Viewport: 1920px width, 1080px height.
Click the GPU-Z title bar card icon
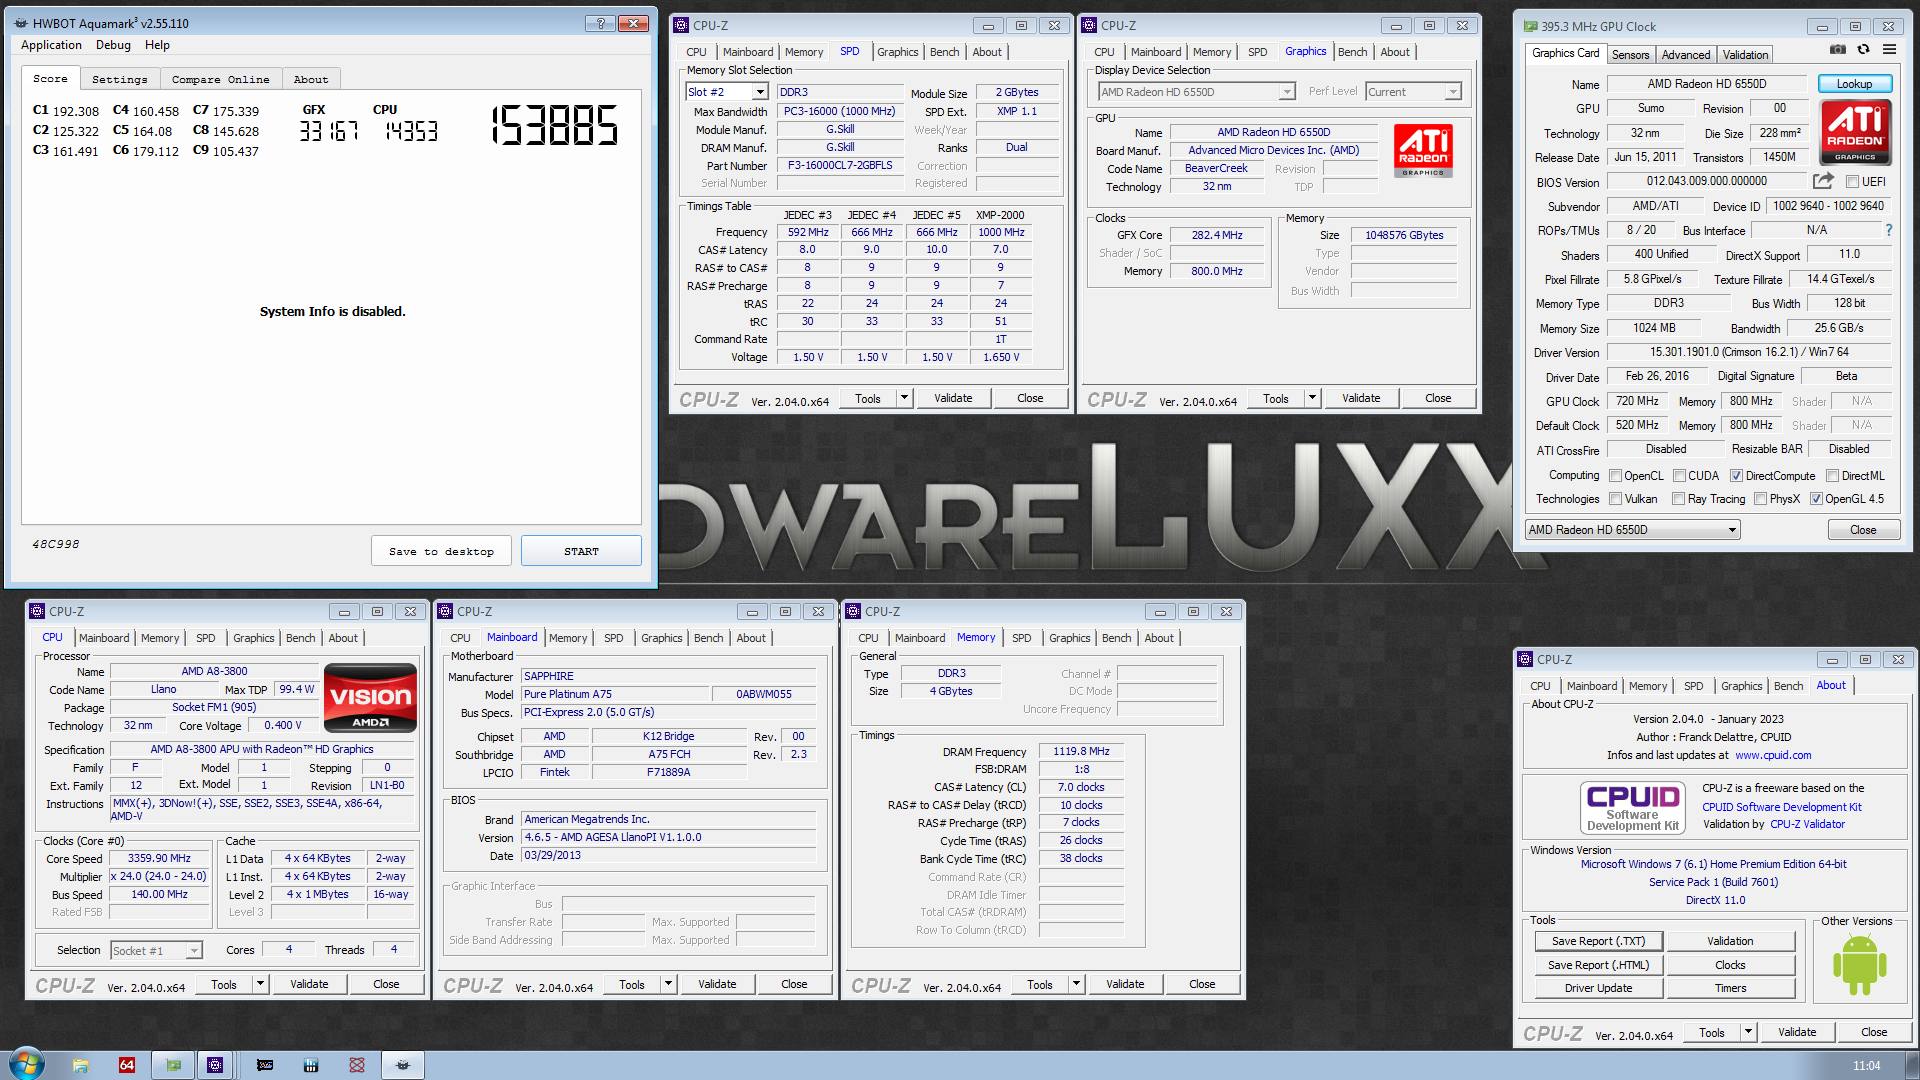pos(1530,26)
